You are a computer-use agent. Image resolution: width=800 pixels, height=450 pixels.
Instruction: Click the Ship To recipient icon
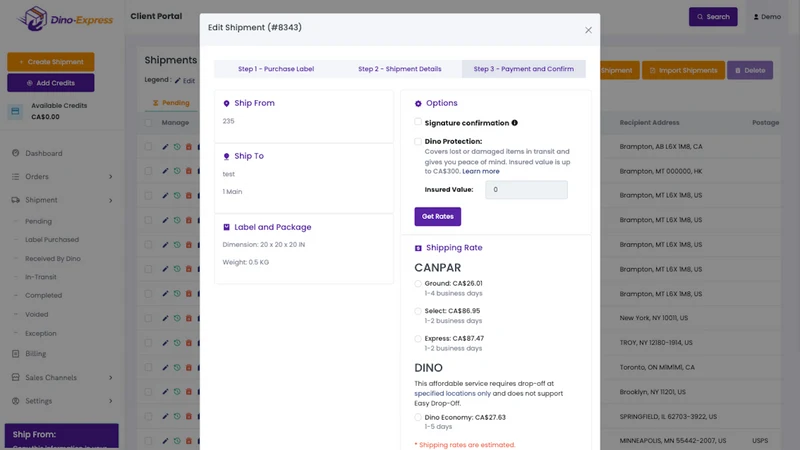pos(227,156)
